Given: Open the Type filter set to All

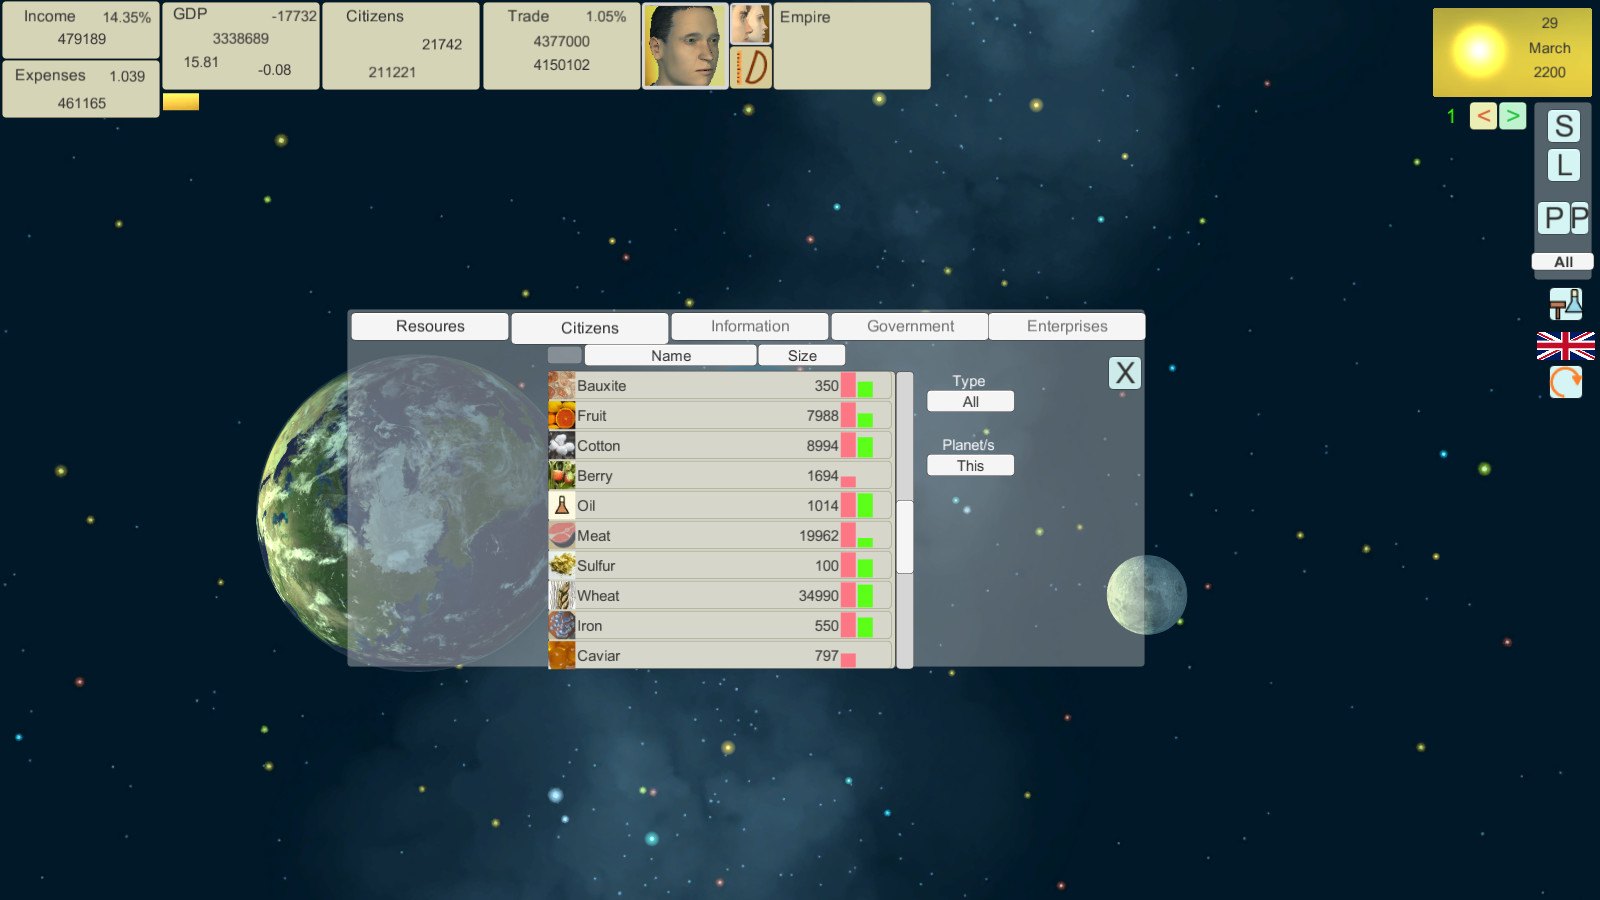Looking at the screenshot, I should [x=970, y=402].
